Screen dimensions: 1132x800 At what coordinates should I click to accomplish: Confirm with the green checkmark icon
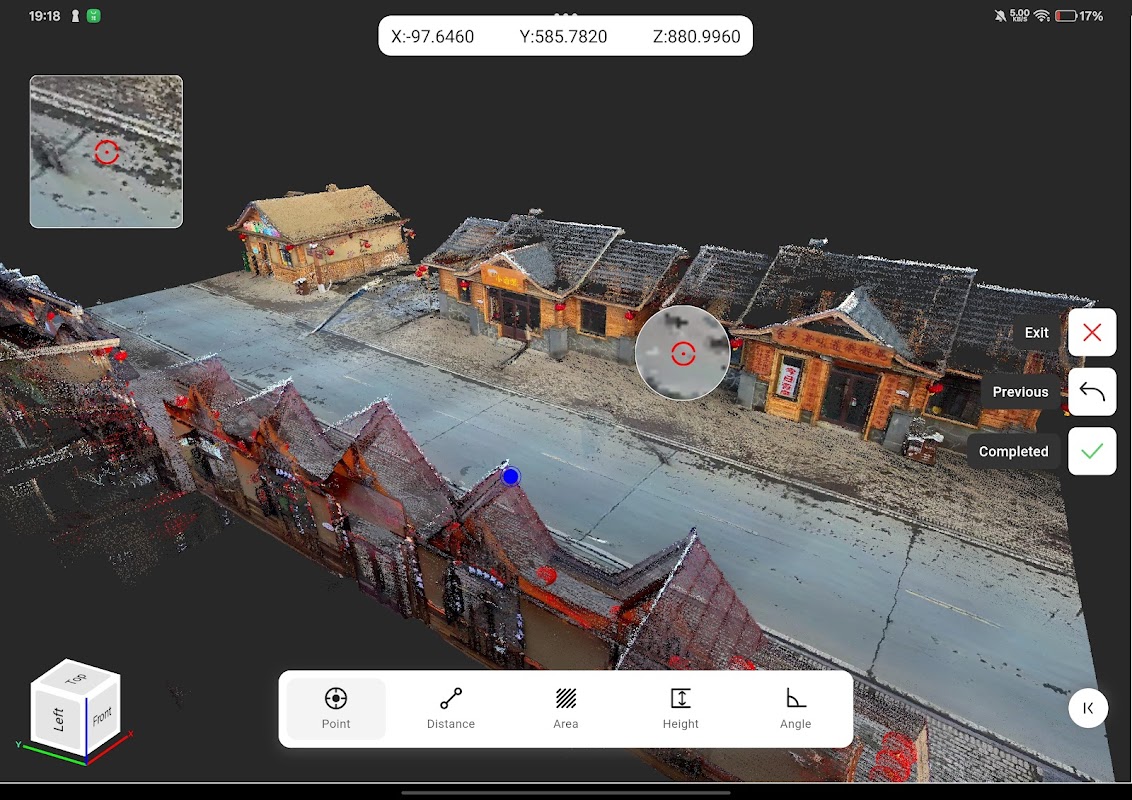[x=1092, y=451]
